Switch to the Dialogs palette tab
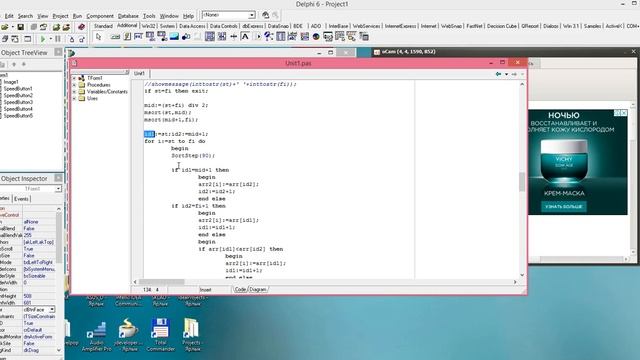 click(550, 26)
